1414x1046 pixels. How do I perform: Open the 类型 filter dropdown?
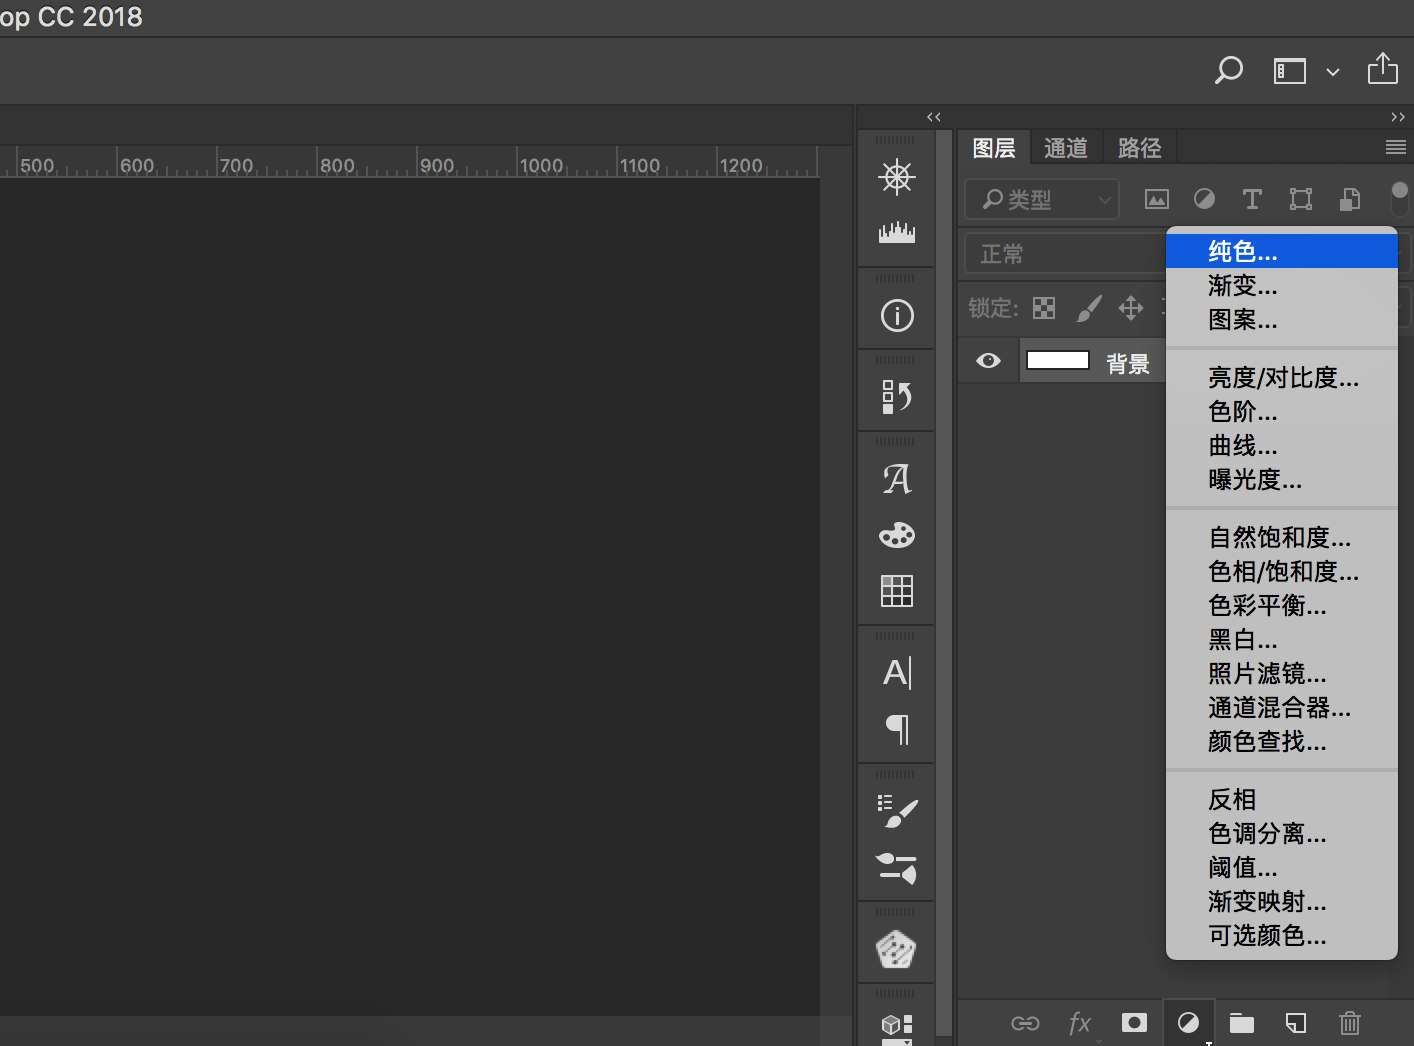tap(1041, 199)
